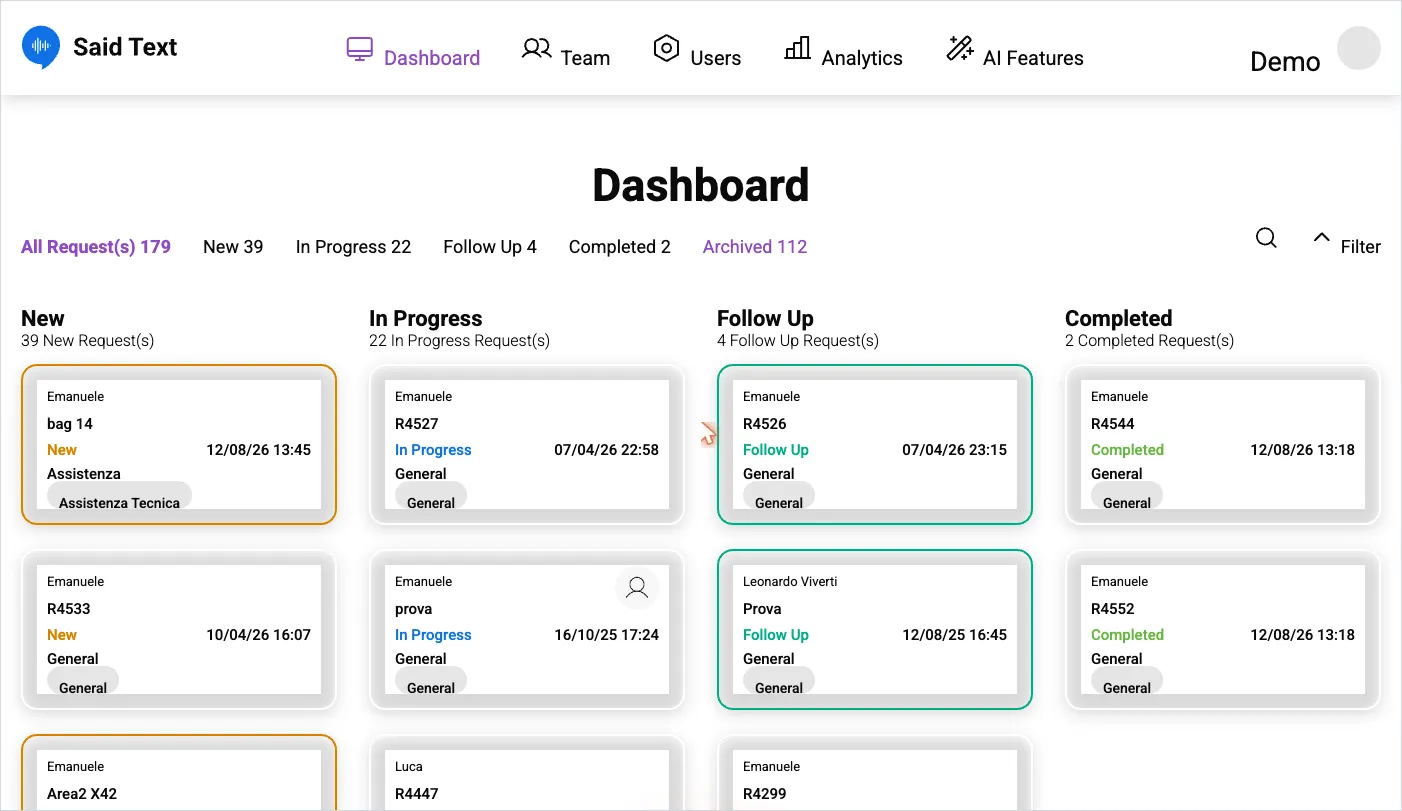The width and height of the screenshot is (1402, 811).
Task: Open the Archived 112 tab
Action: 755,247
